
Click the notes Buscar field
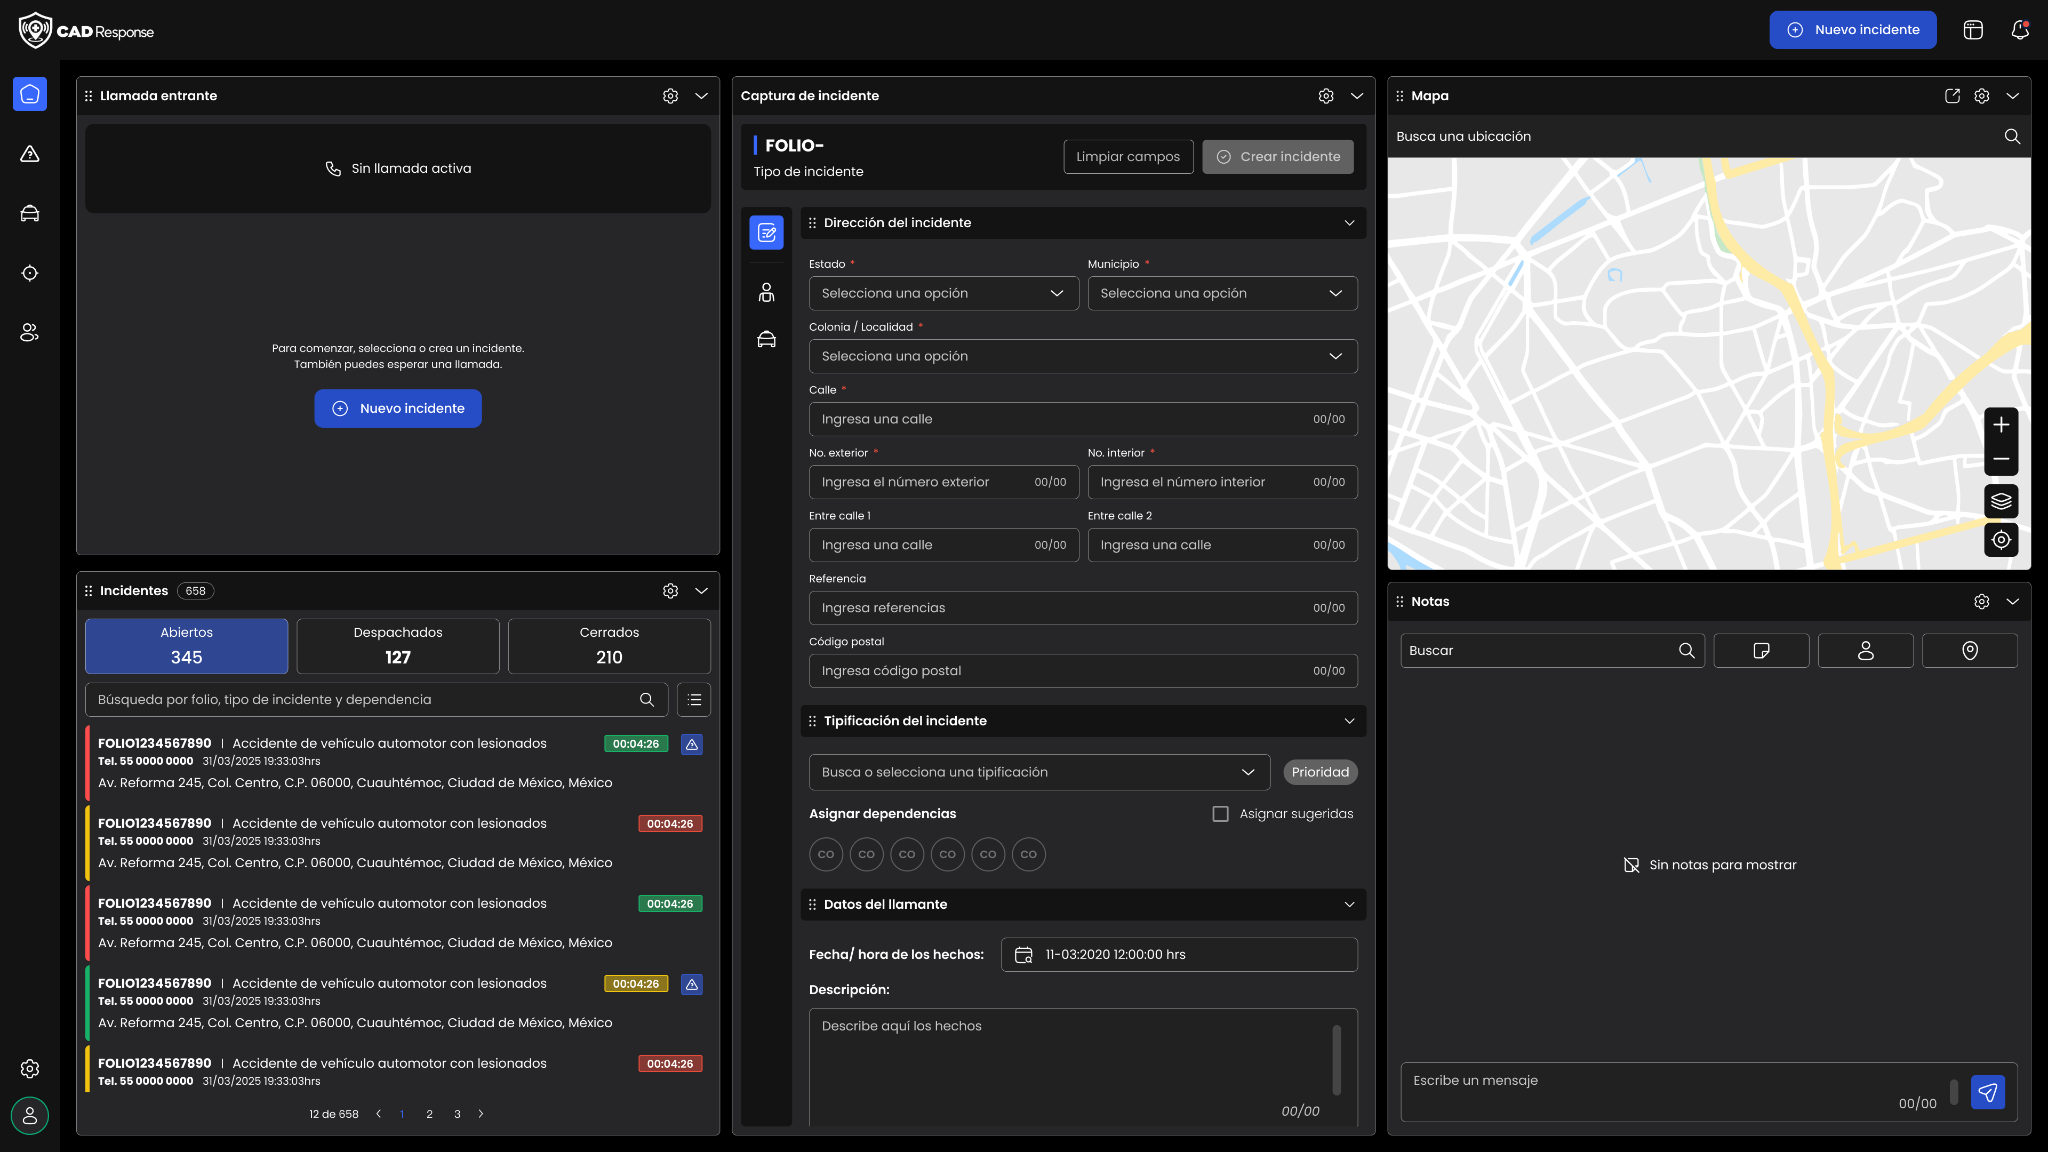pyautogui.click(x=1552, y=651)
